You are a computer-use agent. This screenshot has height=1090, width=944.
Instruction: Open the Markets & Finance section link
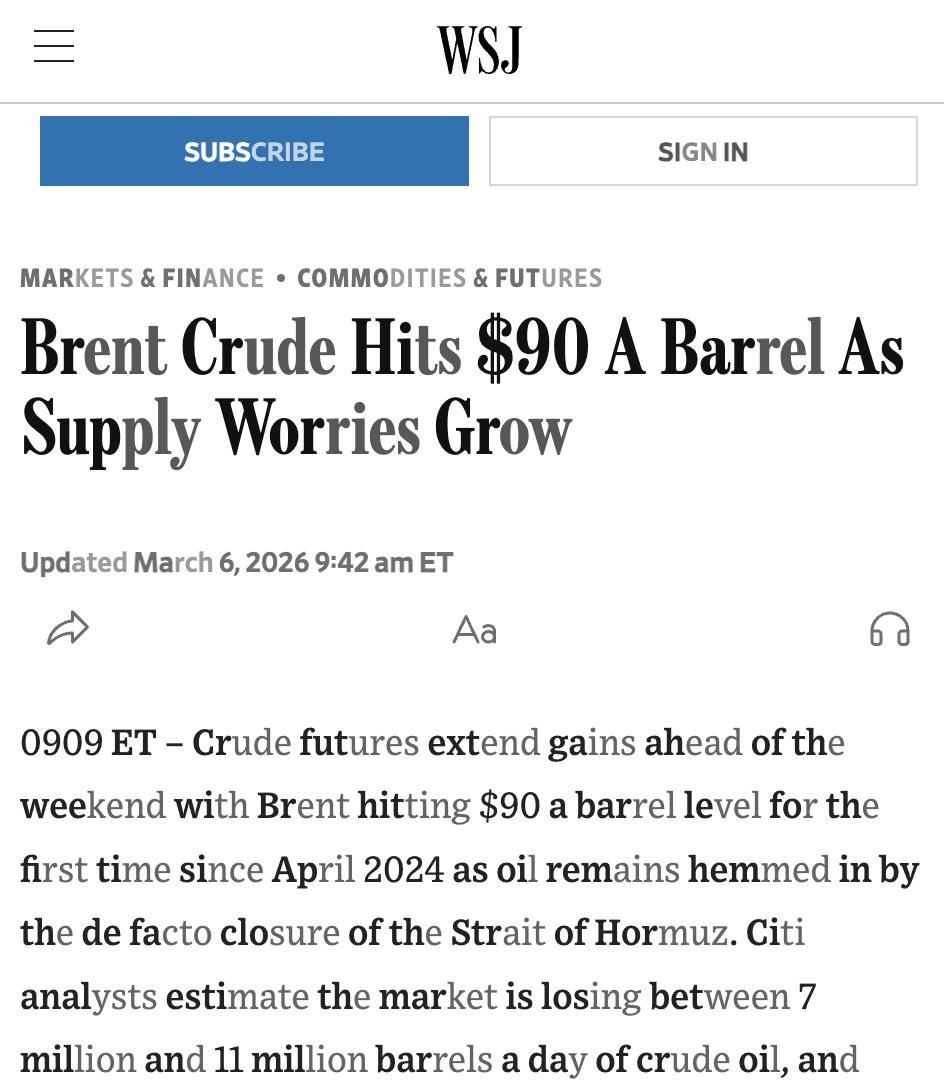142,278
